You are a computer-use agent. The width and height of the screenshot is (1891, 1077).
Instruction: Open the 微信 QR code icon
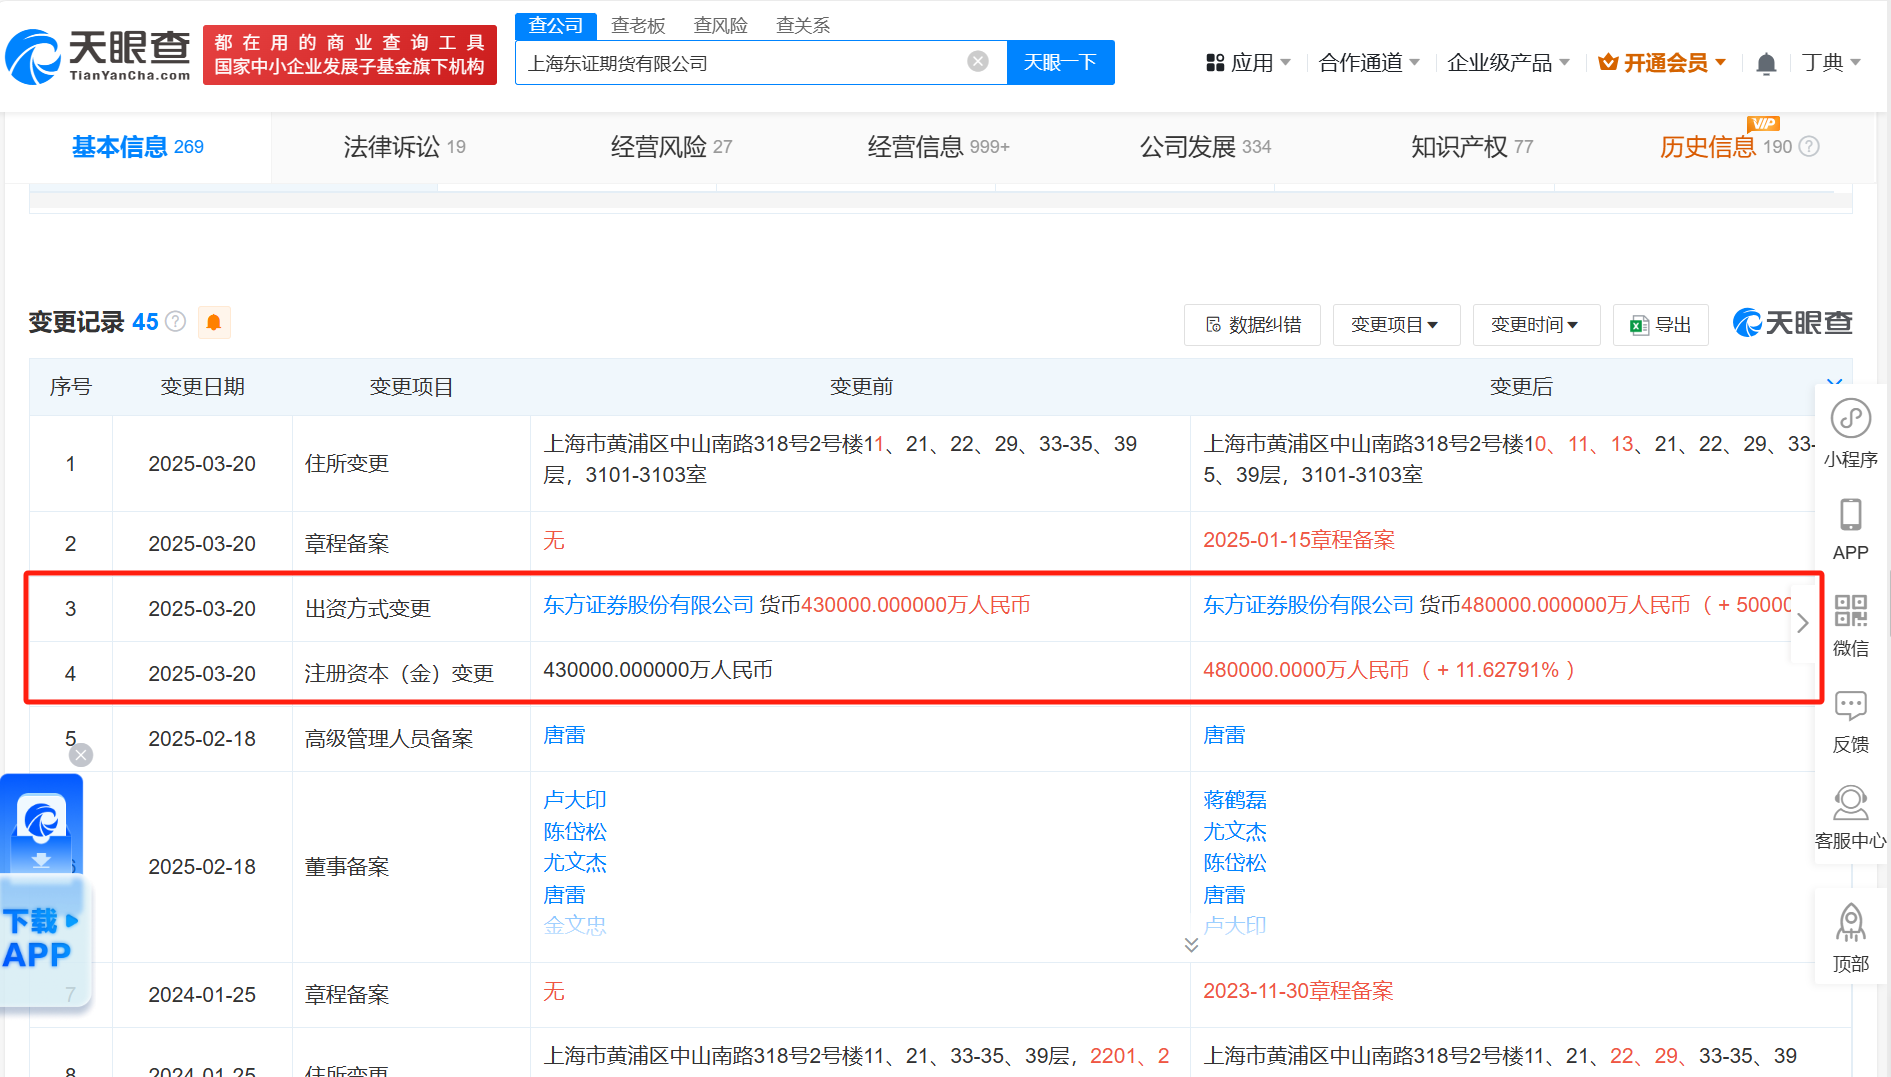(x=1850, y=610)
